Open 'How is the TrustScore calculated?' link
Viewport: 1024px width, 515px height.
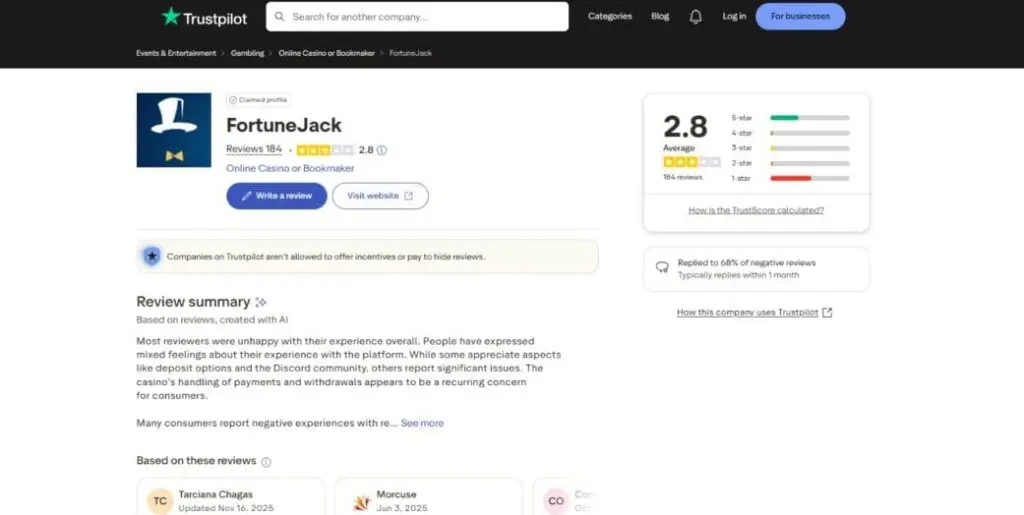click(x=756, y=210)
